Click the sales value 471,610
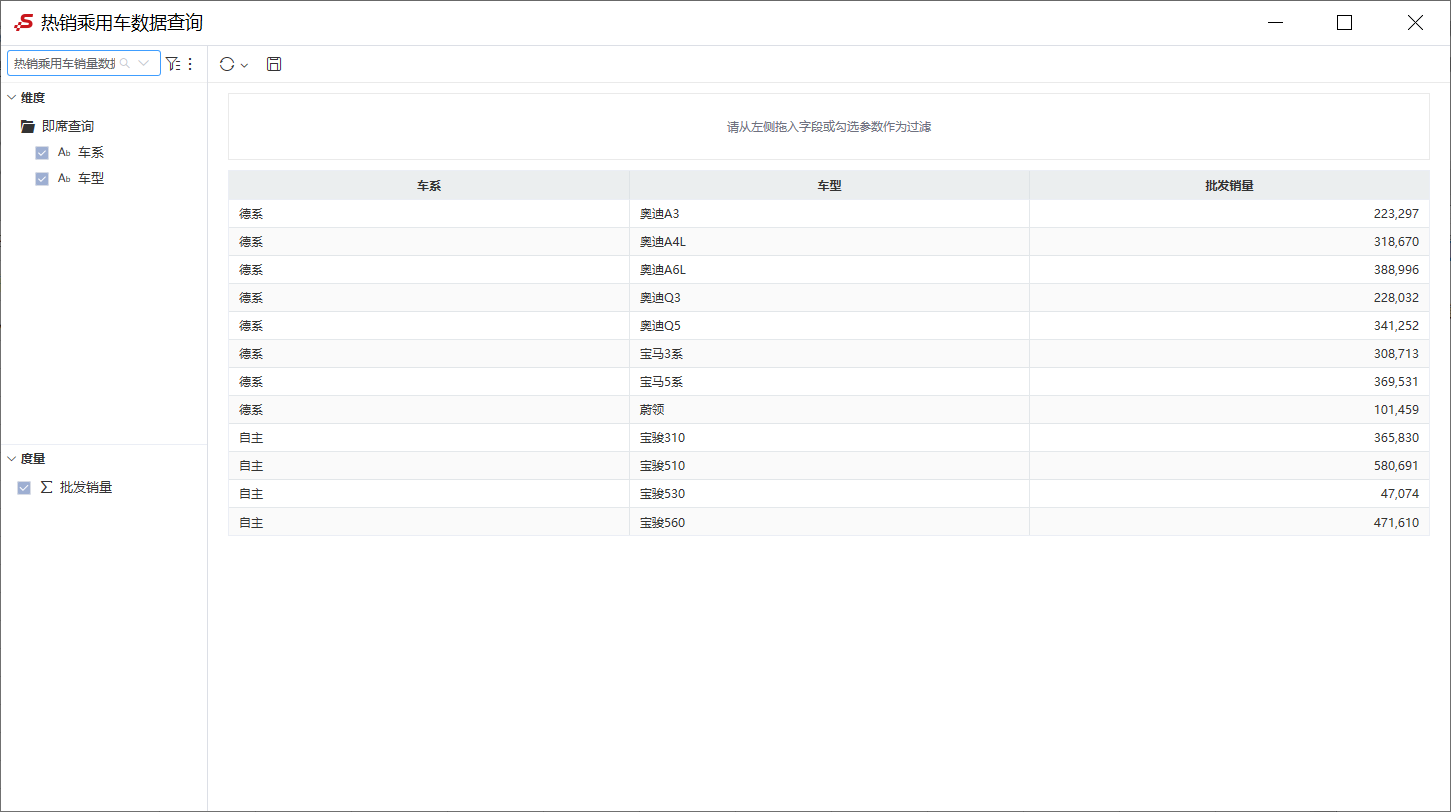This screenshot has height=812, width=1451. 1396,522
